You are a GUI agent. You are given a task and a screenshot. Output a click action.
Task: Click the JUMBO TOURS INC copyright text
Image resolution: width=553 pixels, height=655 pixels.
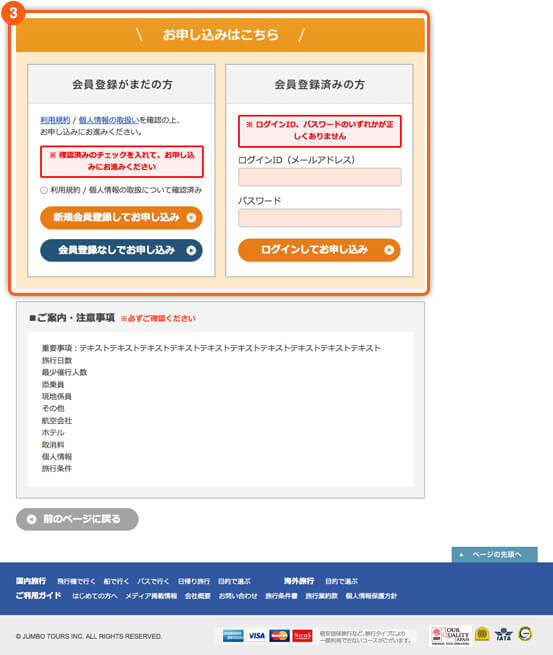pyautogui.click(x=89, y=637)
